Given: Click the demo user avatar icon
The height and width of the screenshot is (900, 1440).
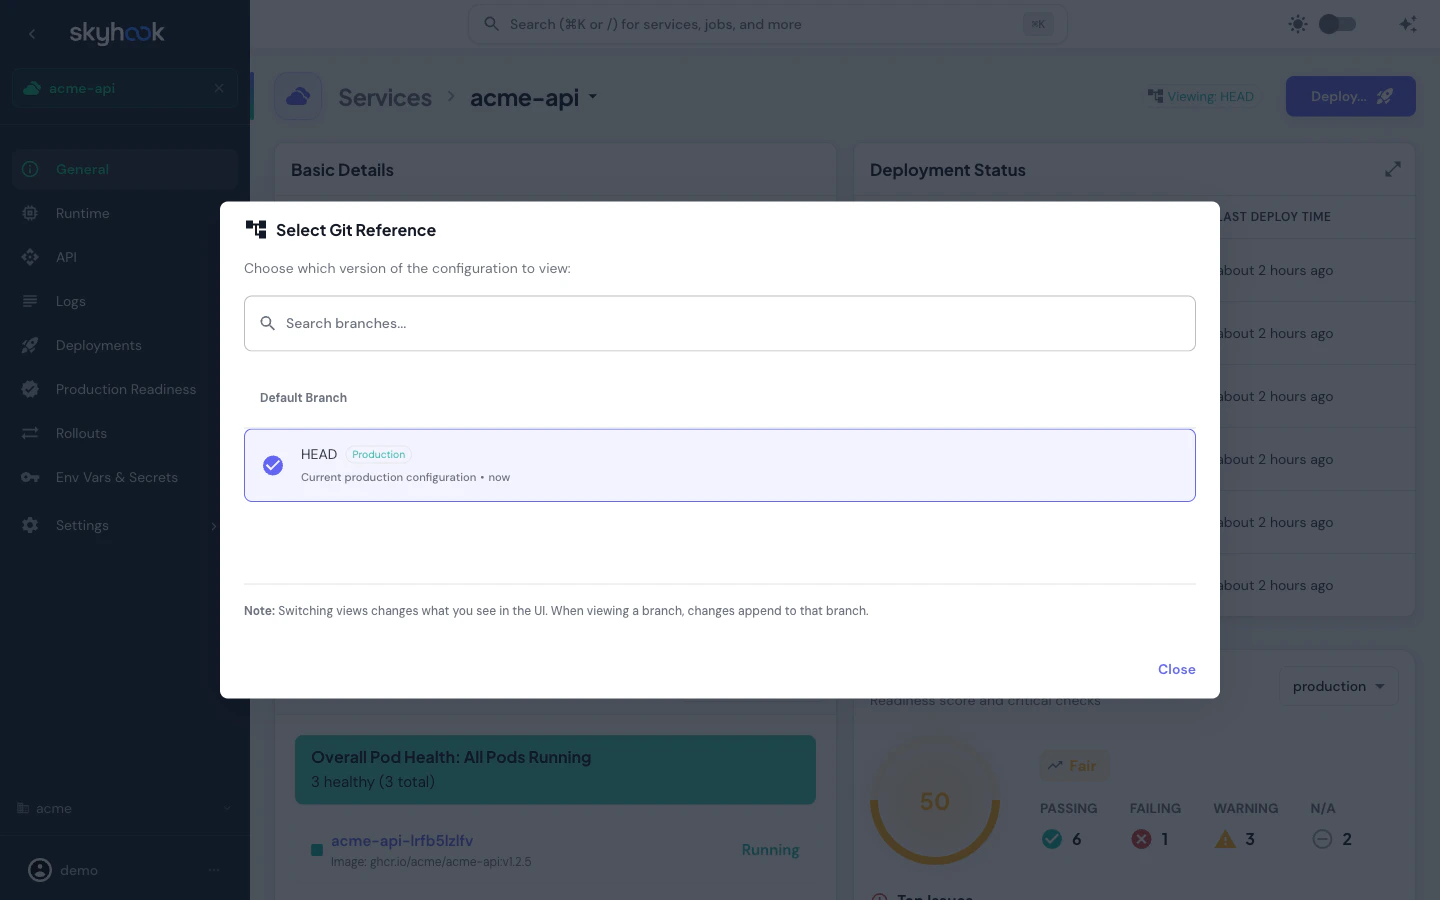Looking at the screenshot, I should click(40, 870).
